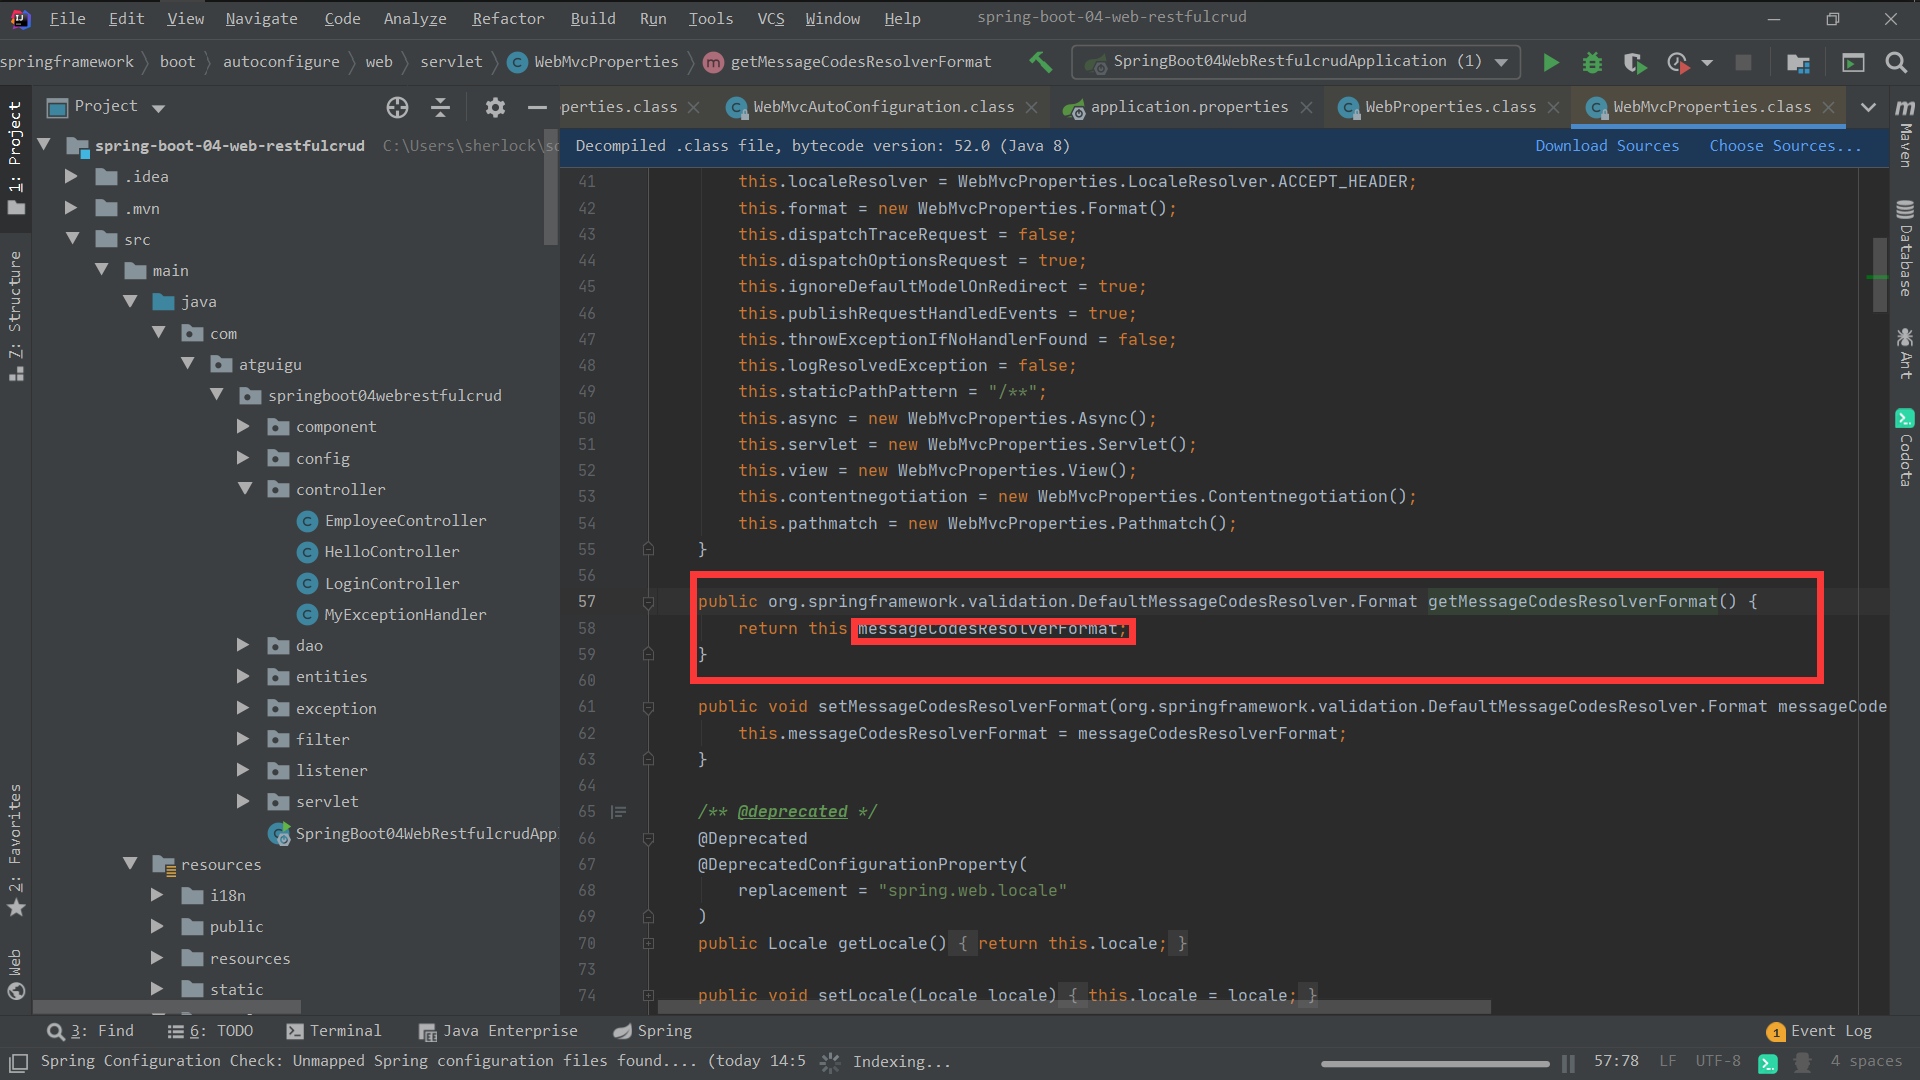Click the Build project hammer icon

point(1040,62)
